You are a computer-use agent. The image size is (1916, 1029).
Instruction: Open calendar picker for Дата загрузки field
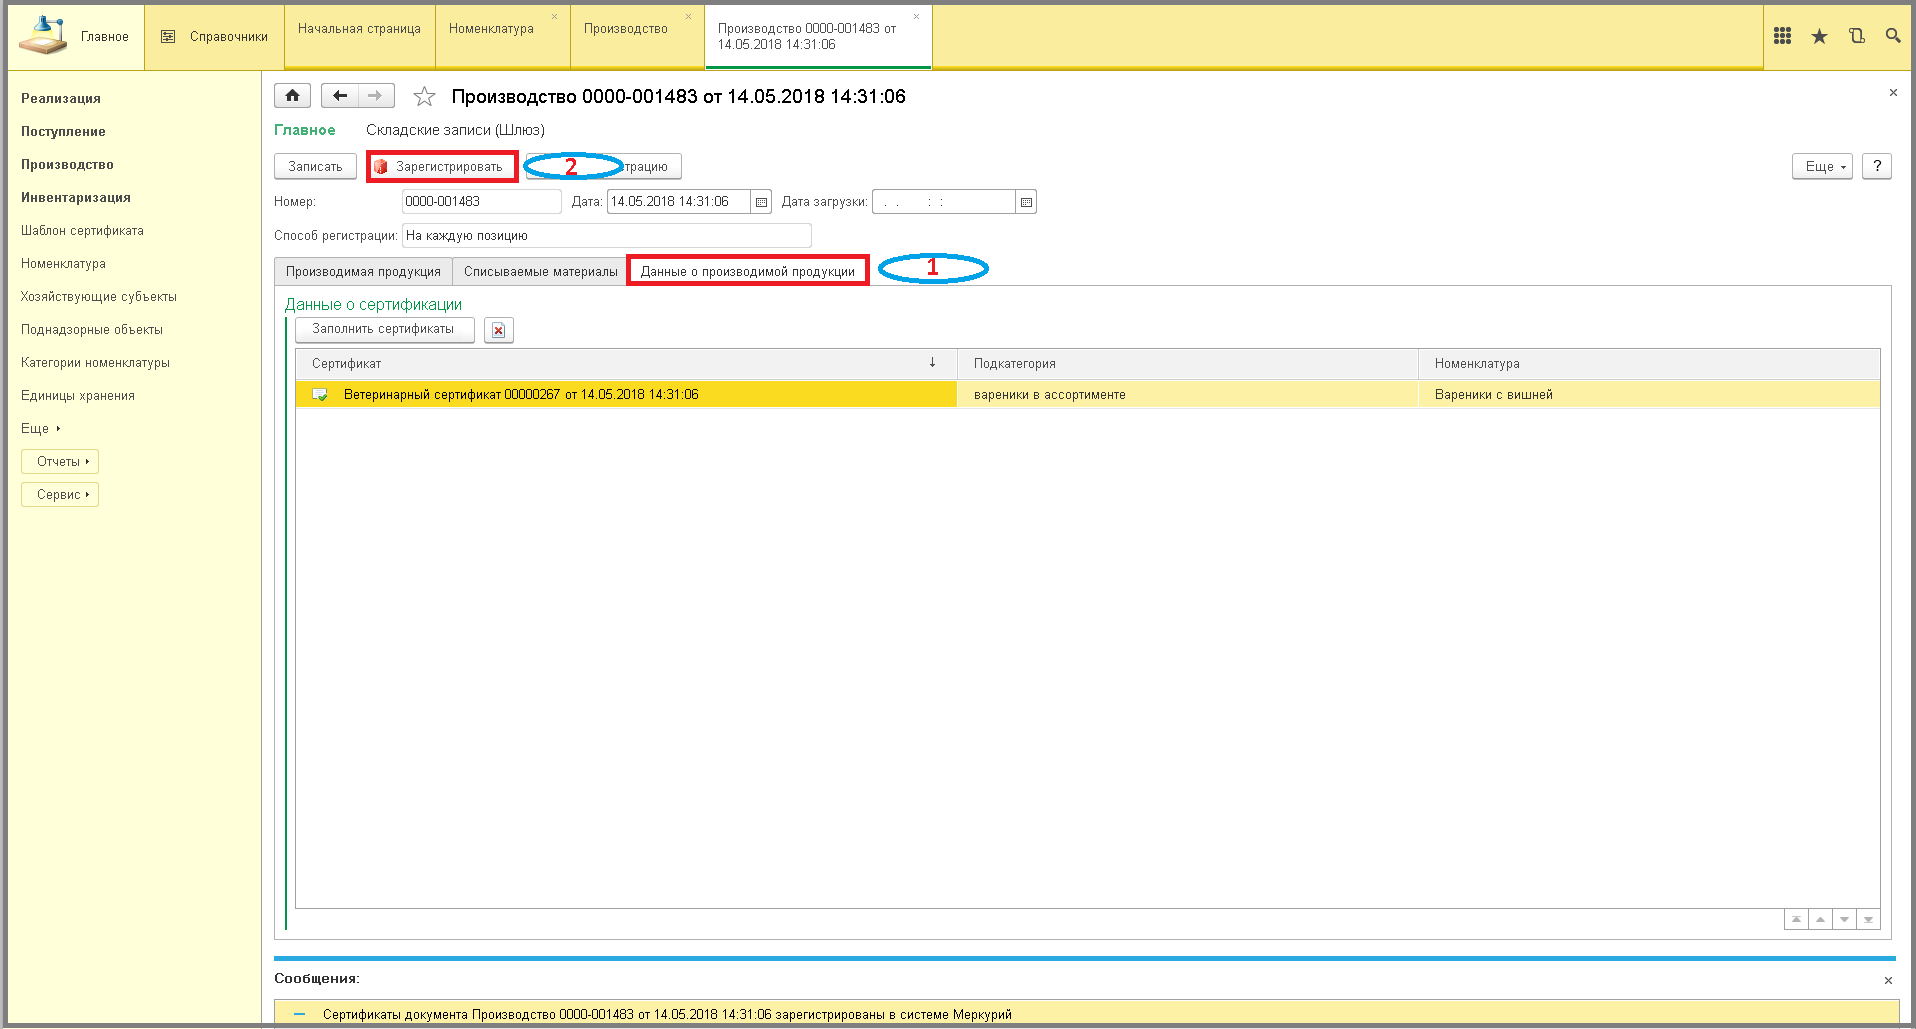(1026, 202)
